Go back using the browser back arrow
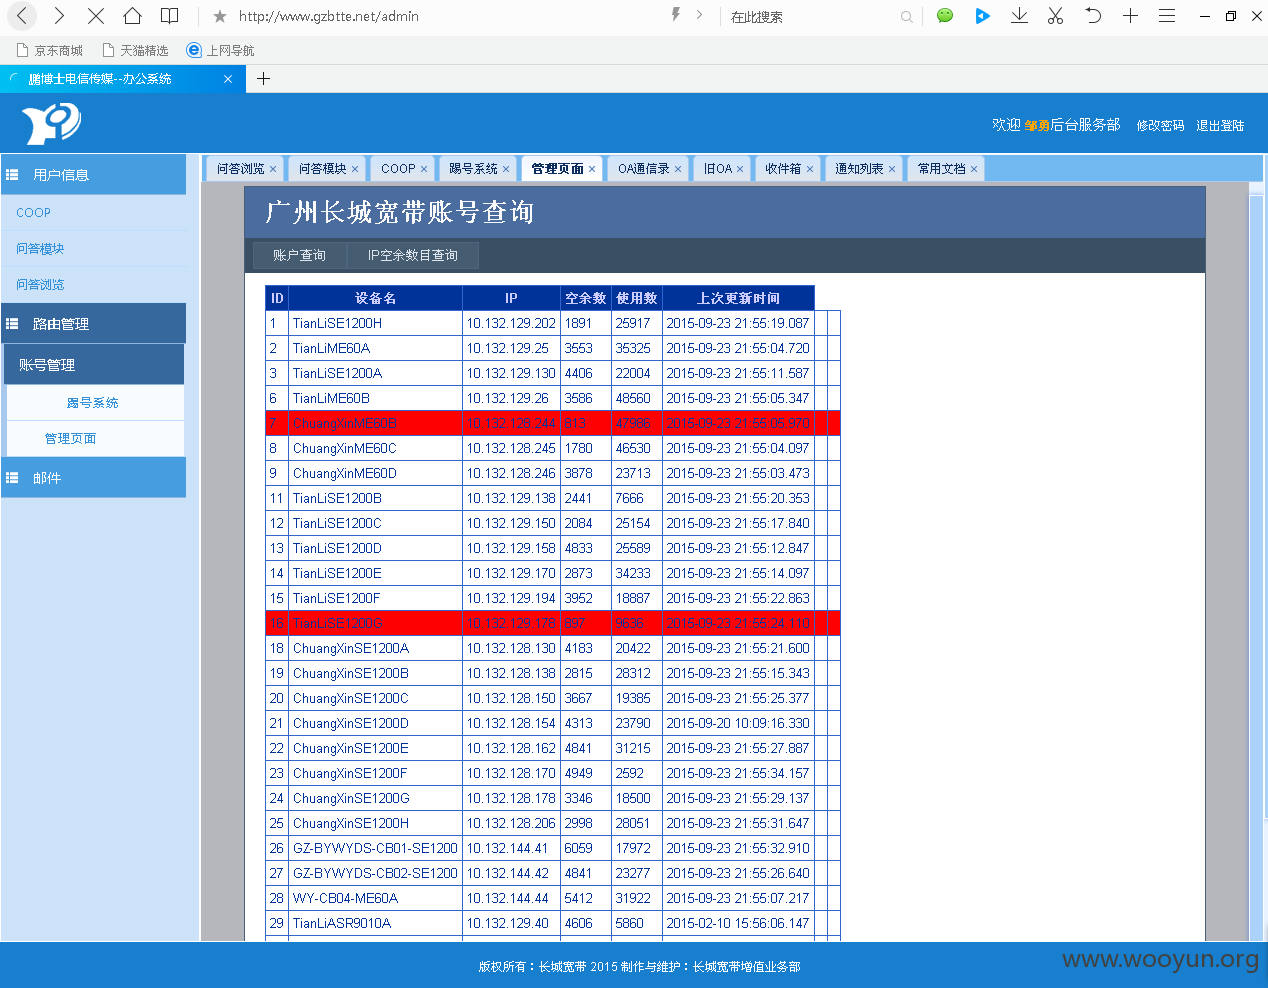 tap(22, 16)
